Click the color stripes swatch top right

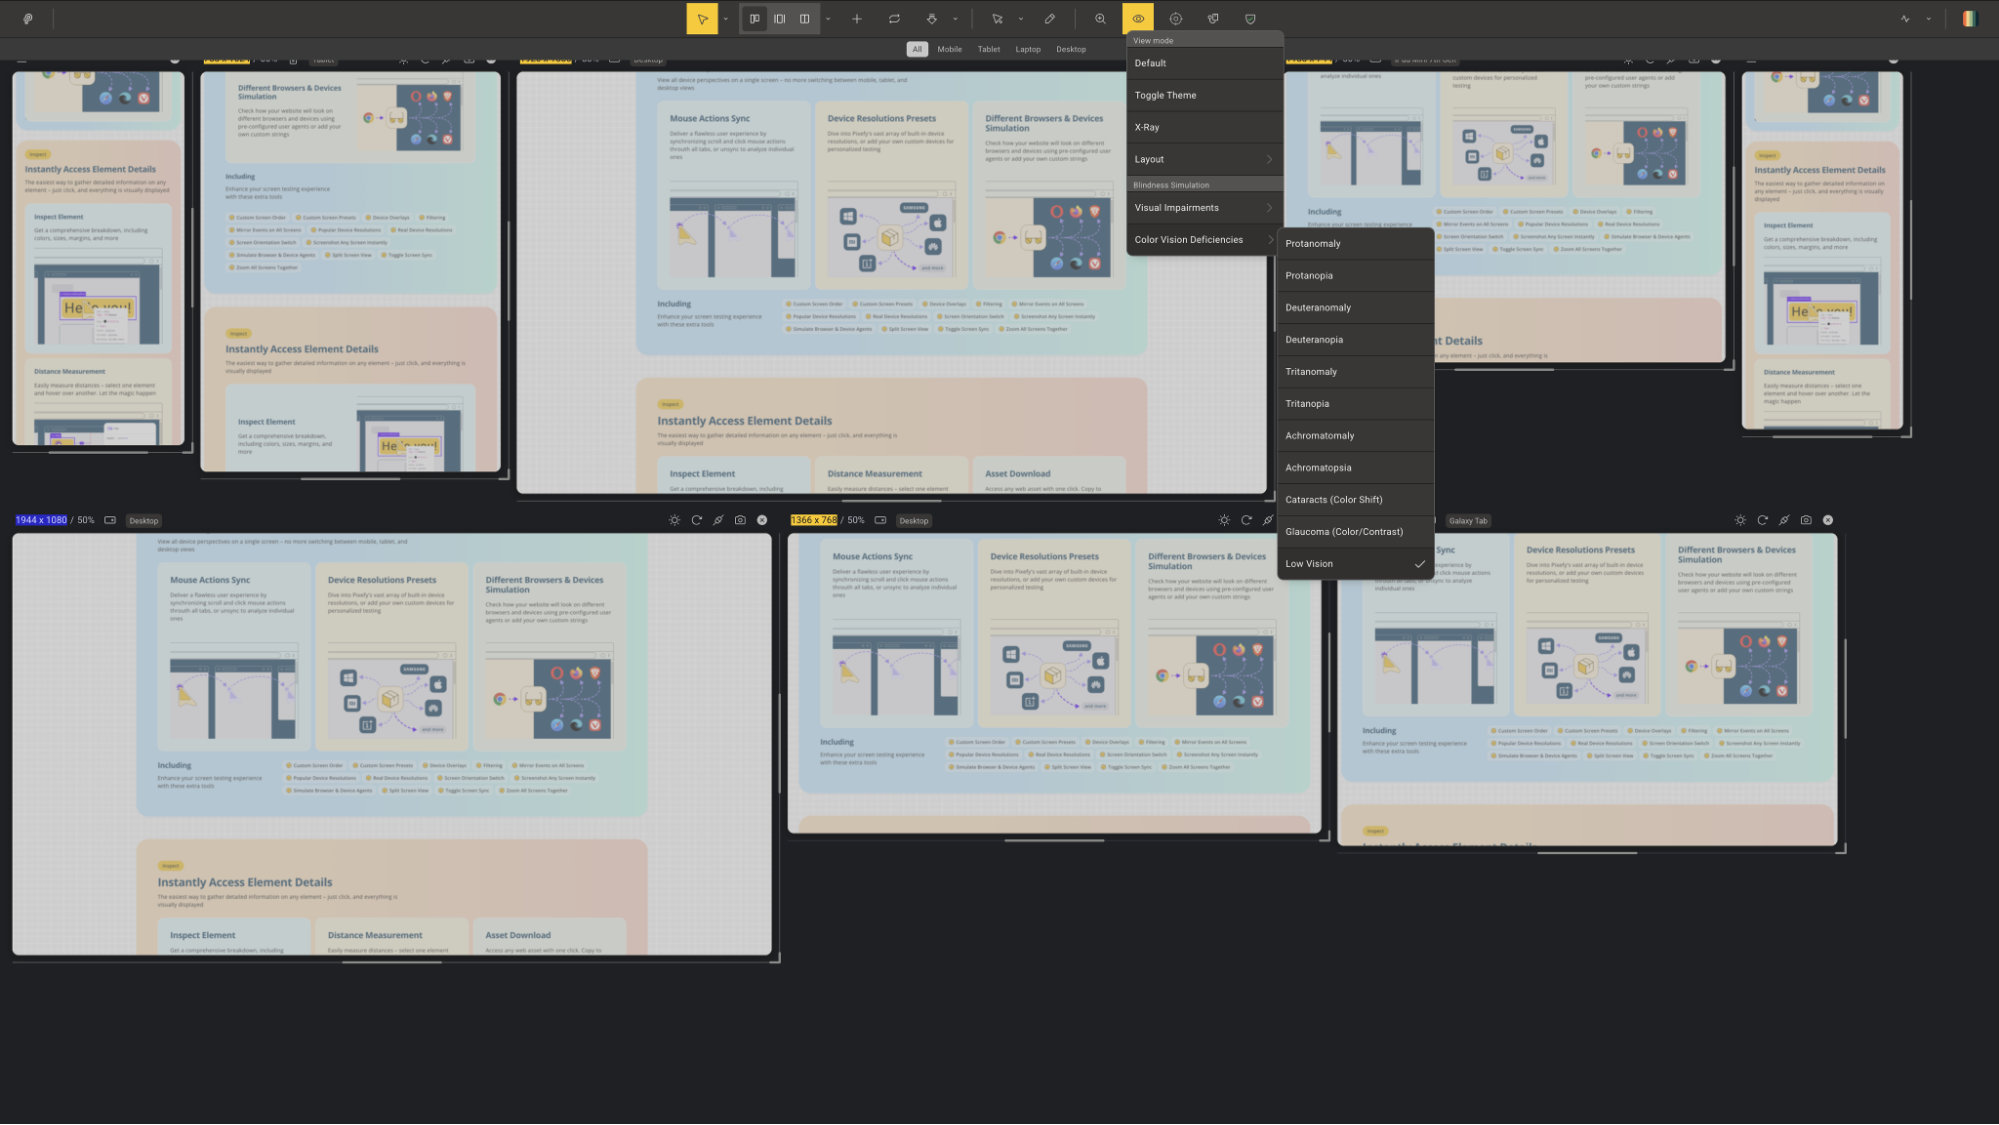click(x=1969, y=19)
